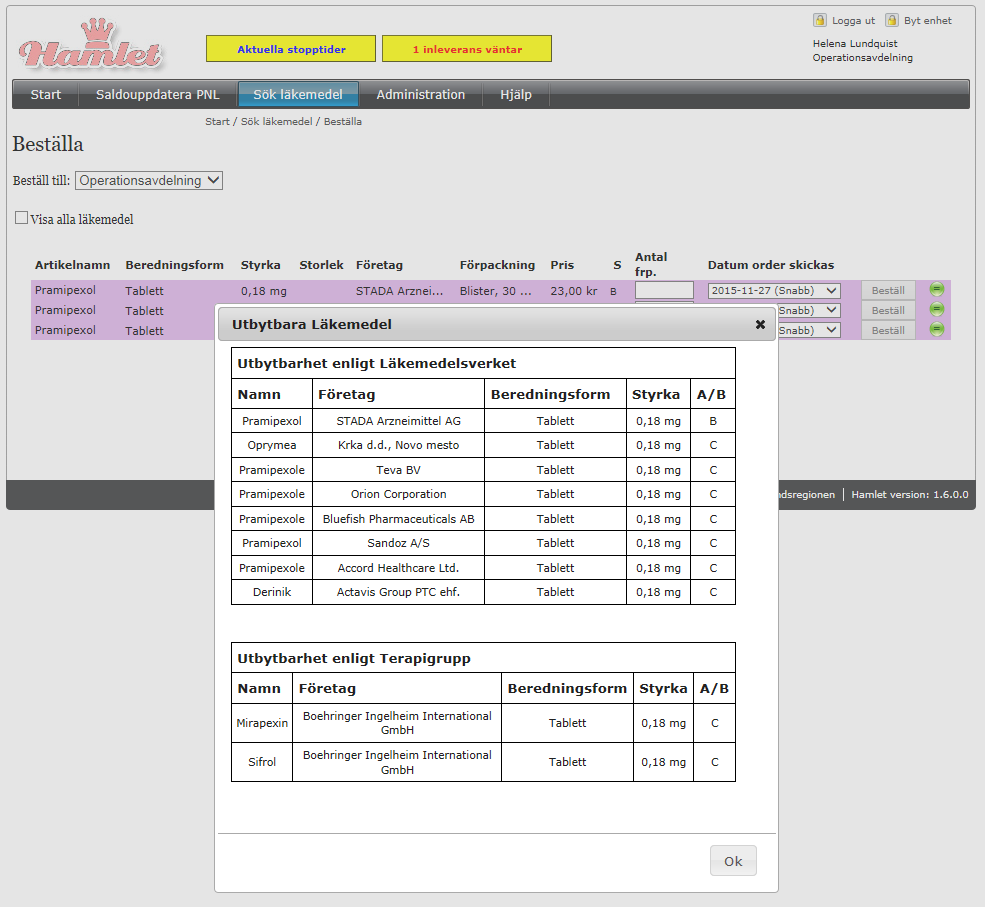
Task: Close the Utbytbara Läkemedel dialog with X
Action: [760, 324]
